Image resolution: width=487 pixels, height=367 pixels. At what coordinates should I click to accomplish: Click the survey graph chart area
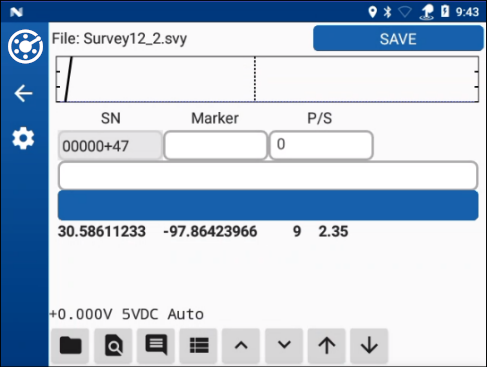[267, 79]
